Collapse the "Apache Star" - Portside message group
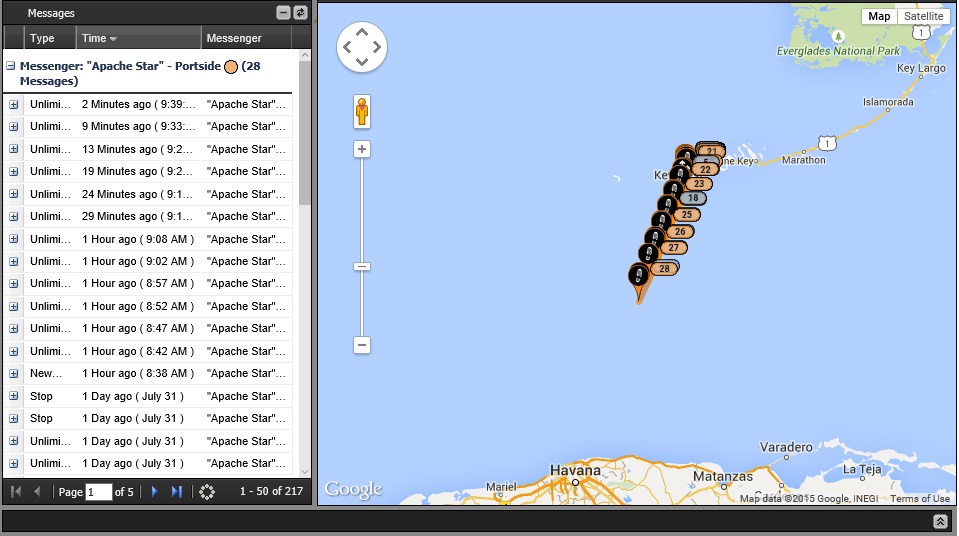Viewport: 959px width, 536px height. 10,65
